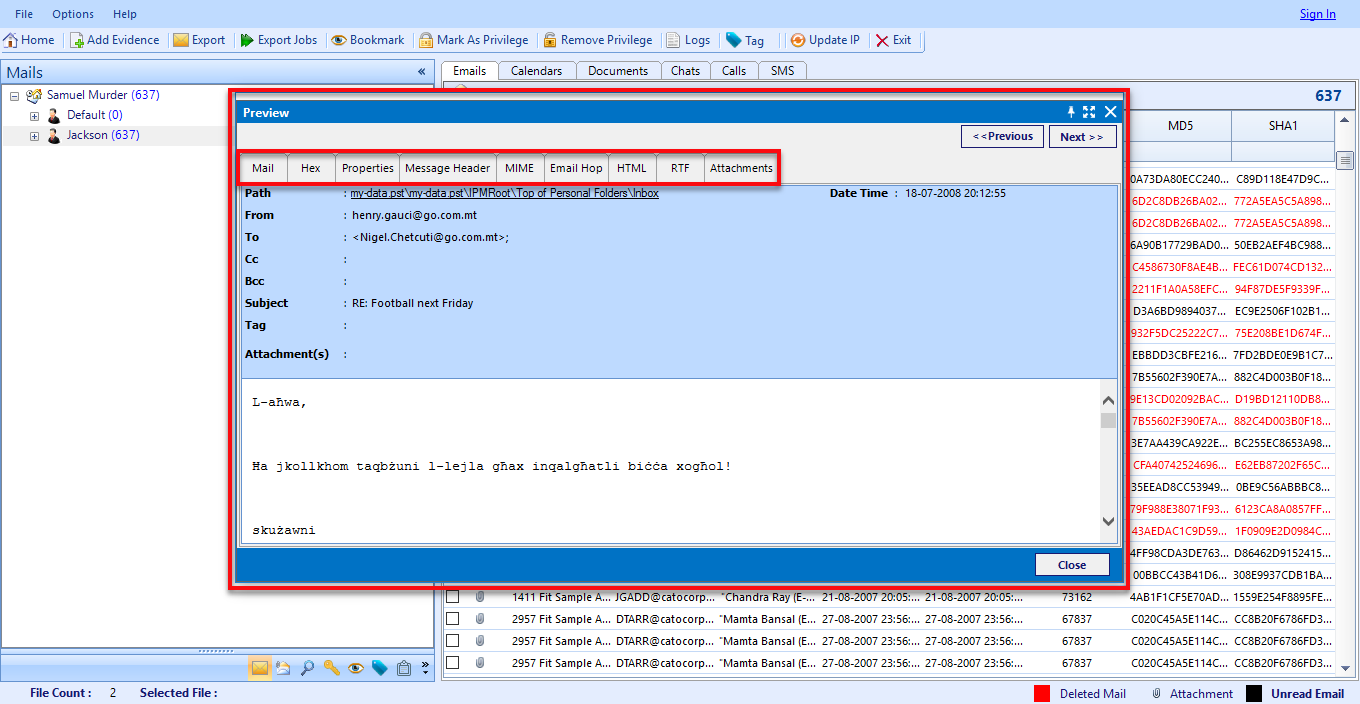Screen dimensions: 1360x704
Task: Click the person icon beside Jackson (637)
Action: click(54, 135)
